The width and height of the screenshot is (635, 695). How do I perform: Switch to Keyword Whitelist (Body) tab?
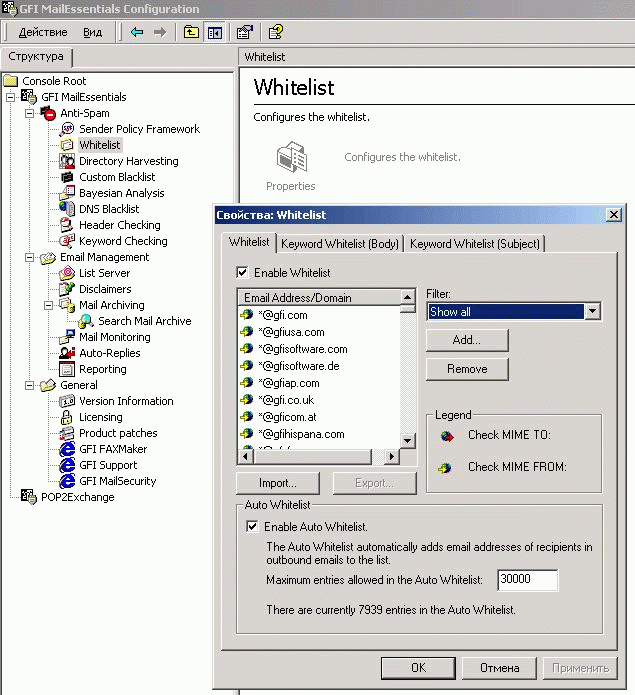click(x=340, y=244)
